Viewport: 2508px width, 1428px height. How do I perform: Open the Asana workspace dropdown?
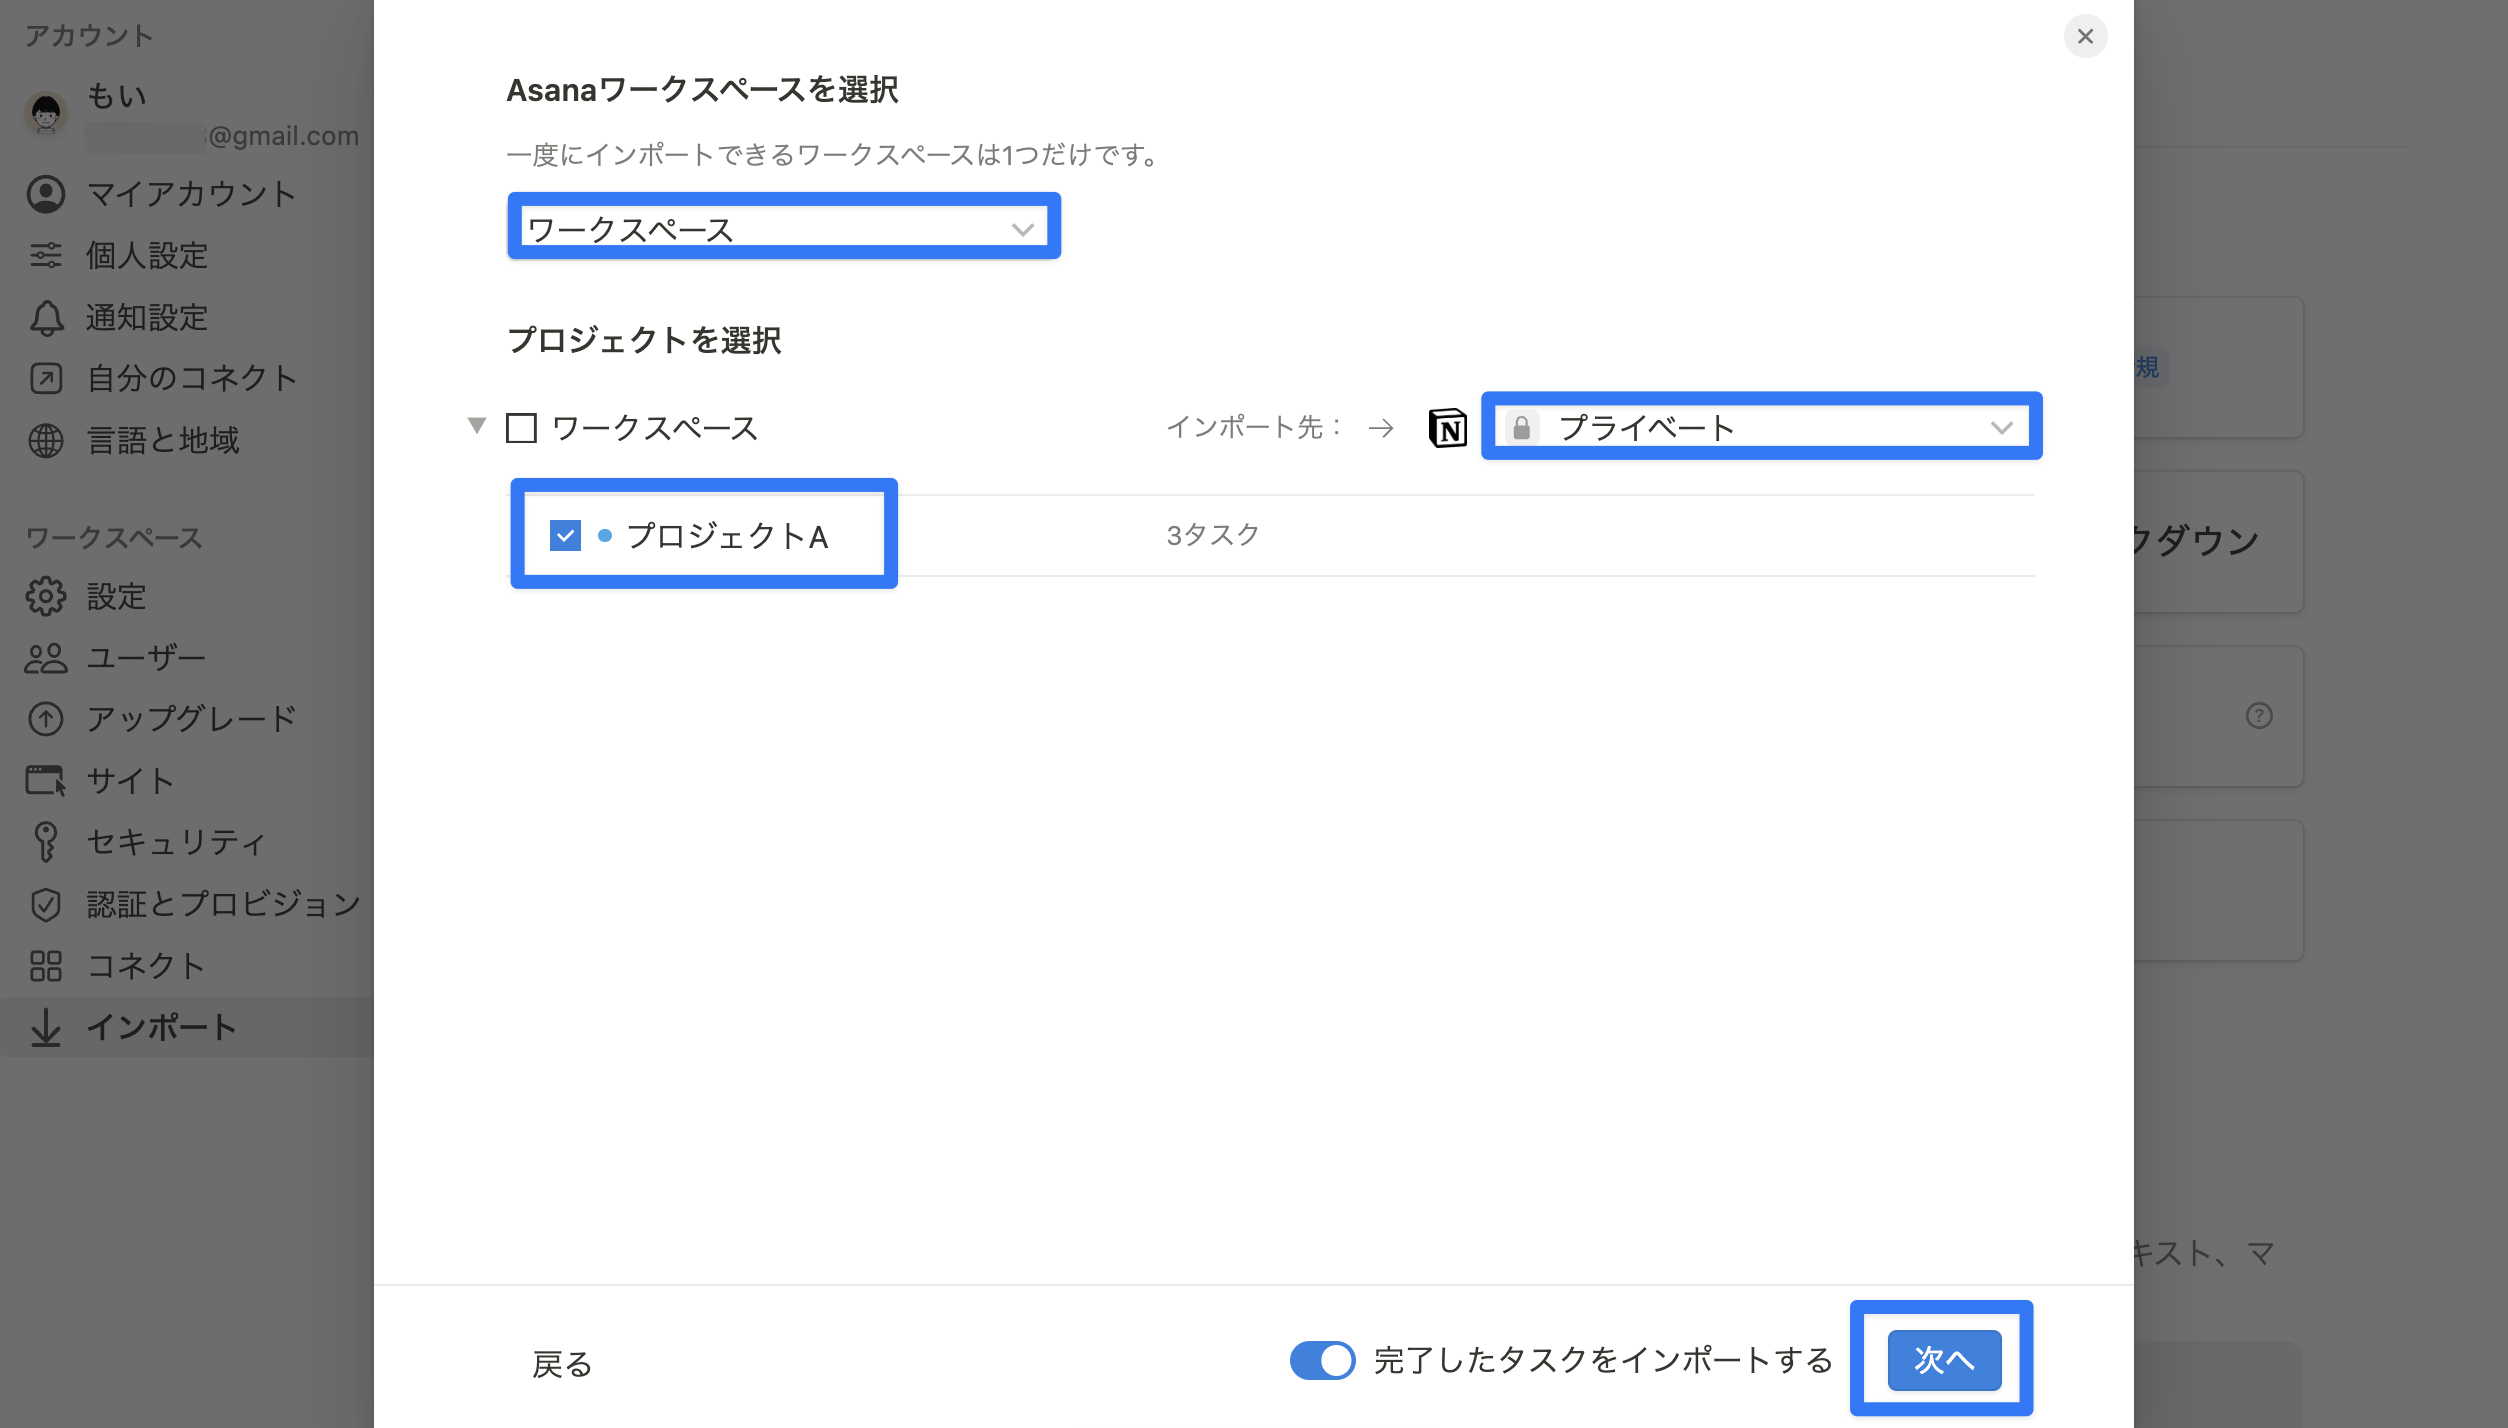pyautogui.click(x=784, y=228)
